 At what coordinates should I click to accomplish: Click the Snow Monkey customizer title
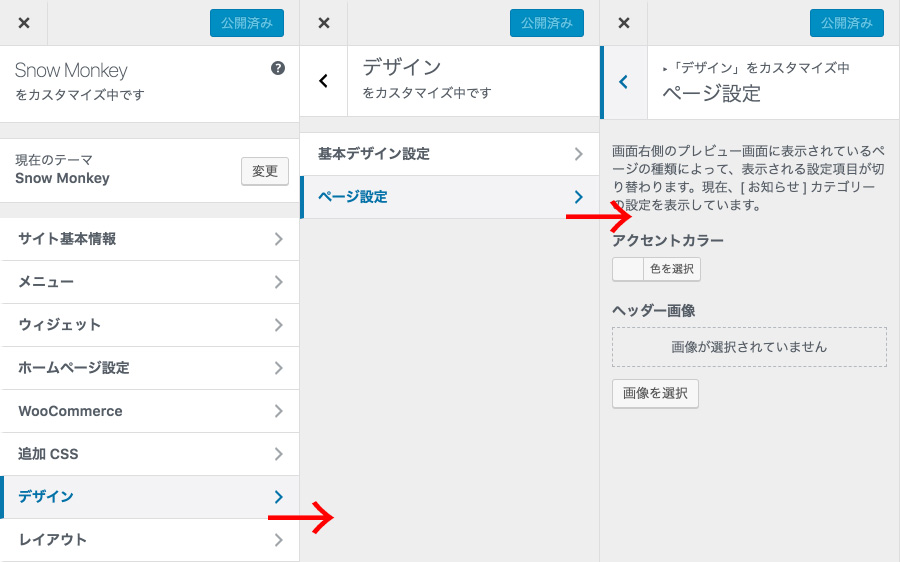pyautogui.click(x=71, y=71)
